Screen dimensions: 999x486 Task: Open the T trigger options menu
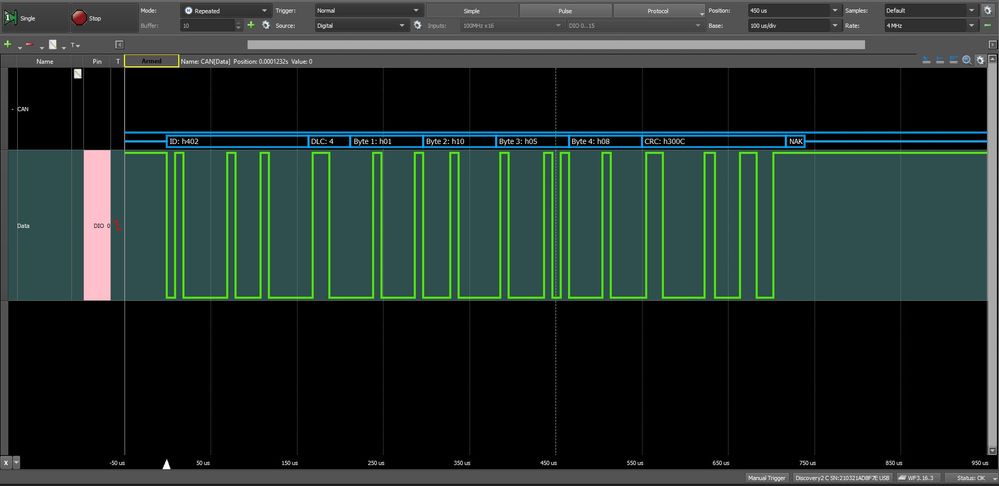[75, 45]
